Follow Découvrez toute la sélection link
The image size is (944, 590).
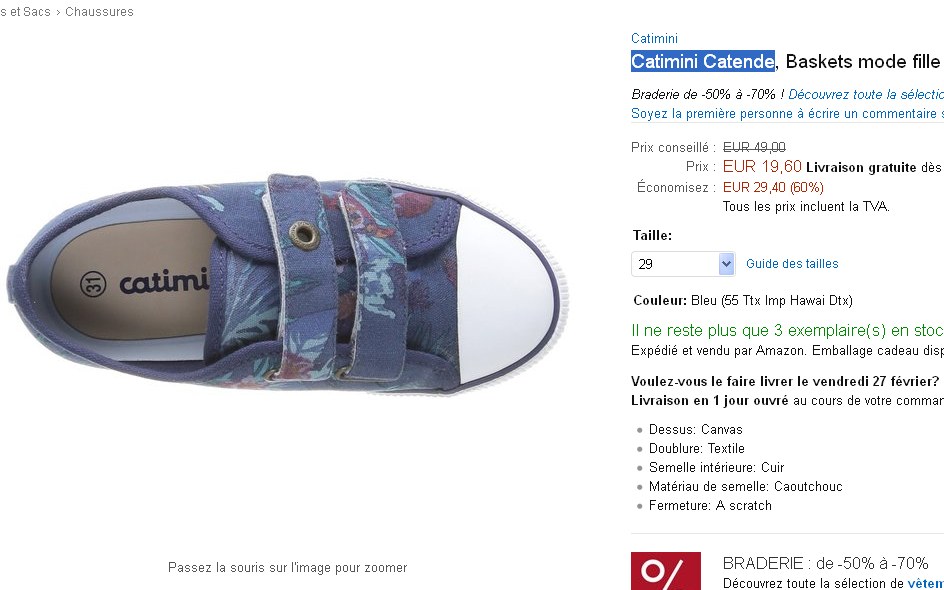(x=866, y=95)
